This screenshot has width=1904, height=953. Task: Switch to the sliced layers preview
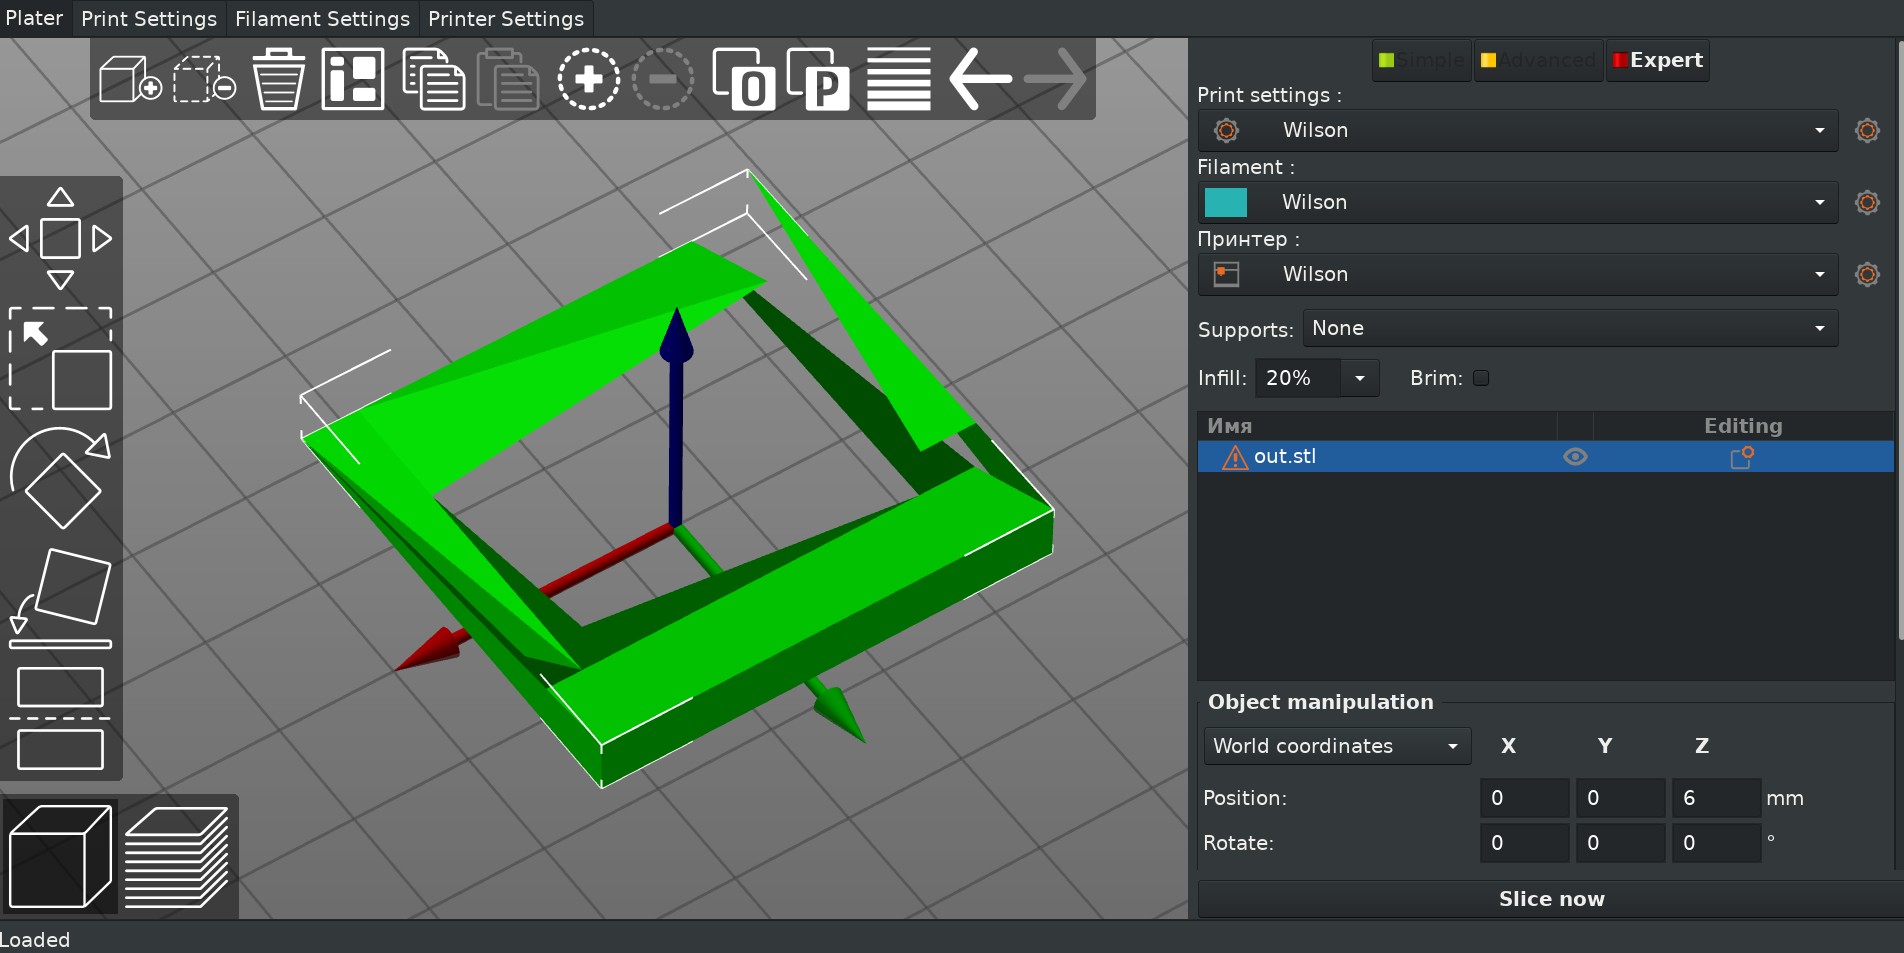coord(177,856)
